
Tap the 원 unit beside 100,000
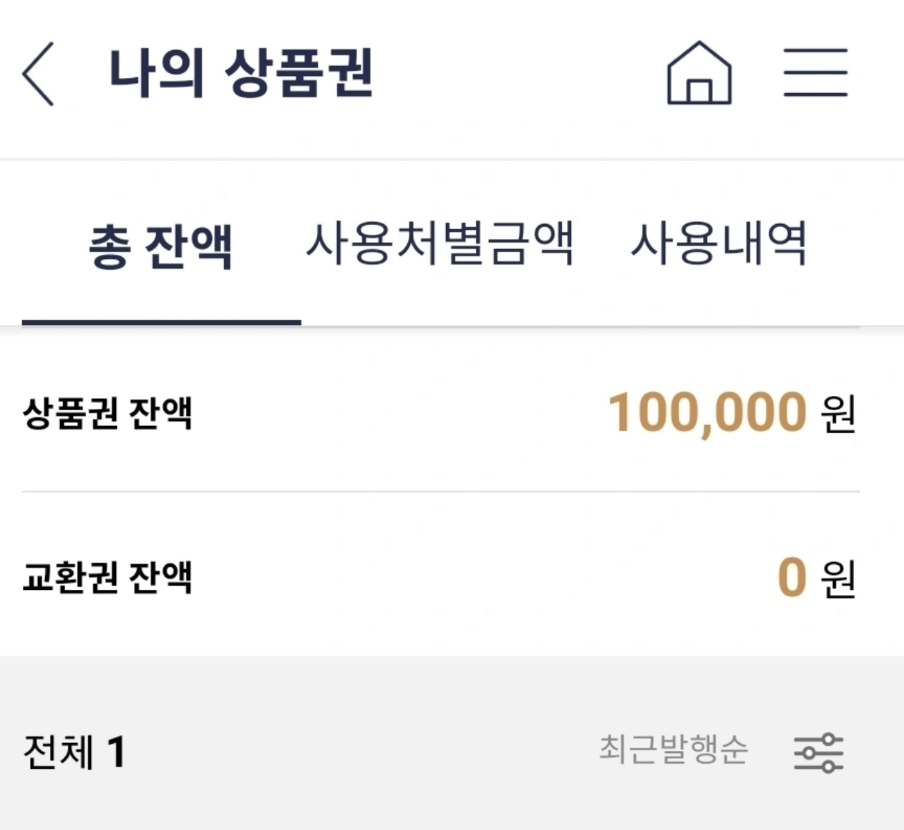(x=838, y=414)
